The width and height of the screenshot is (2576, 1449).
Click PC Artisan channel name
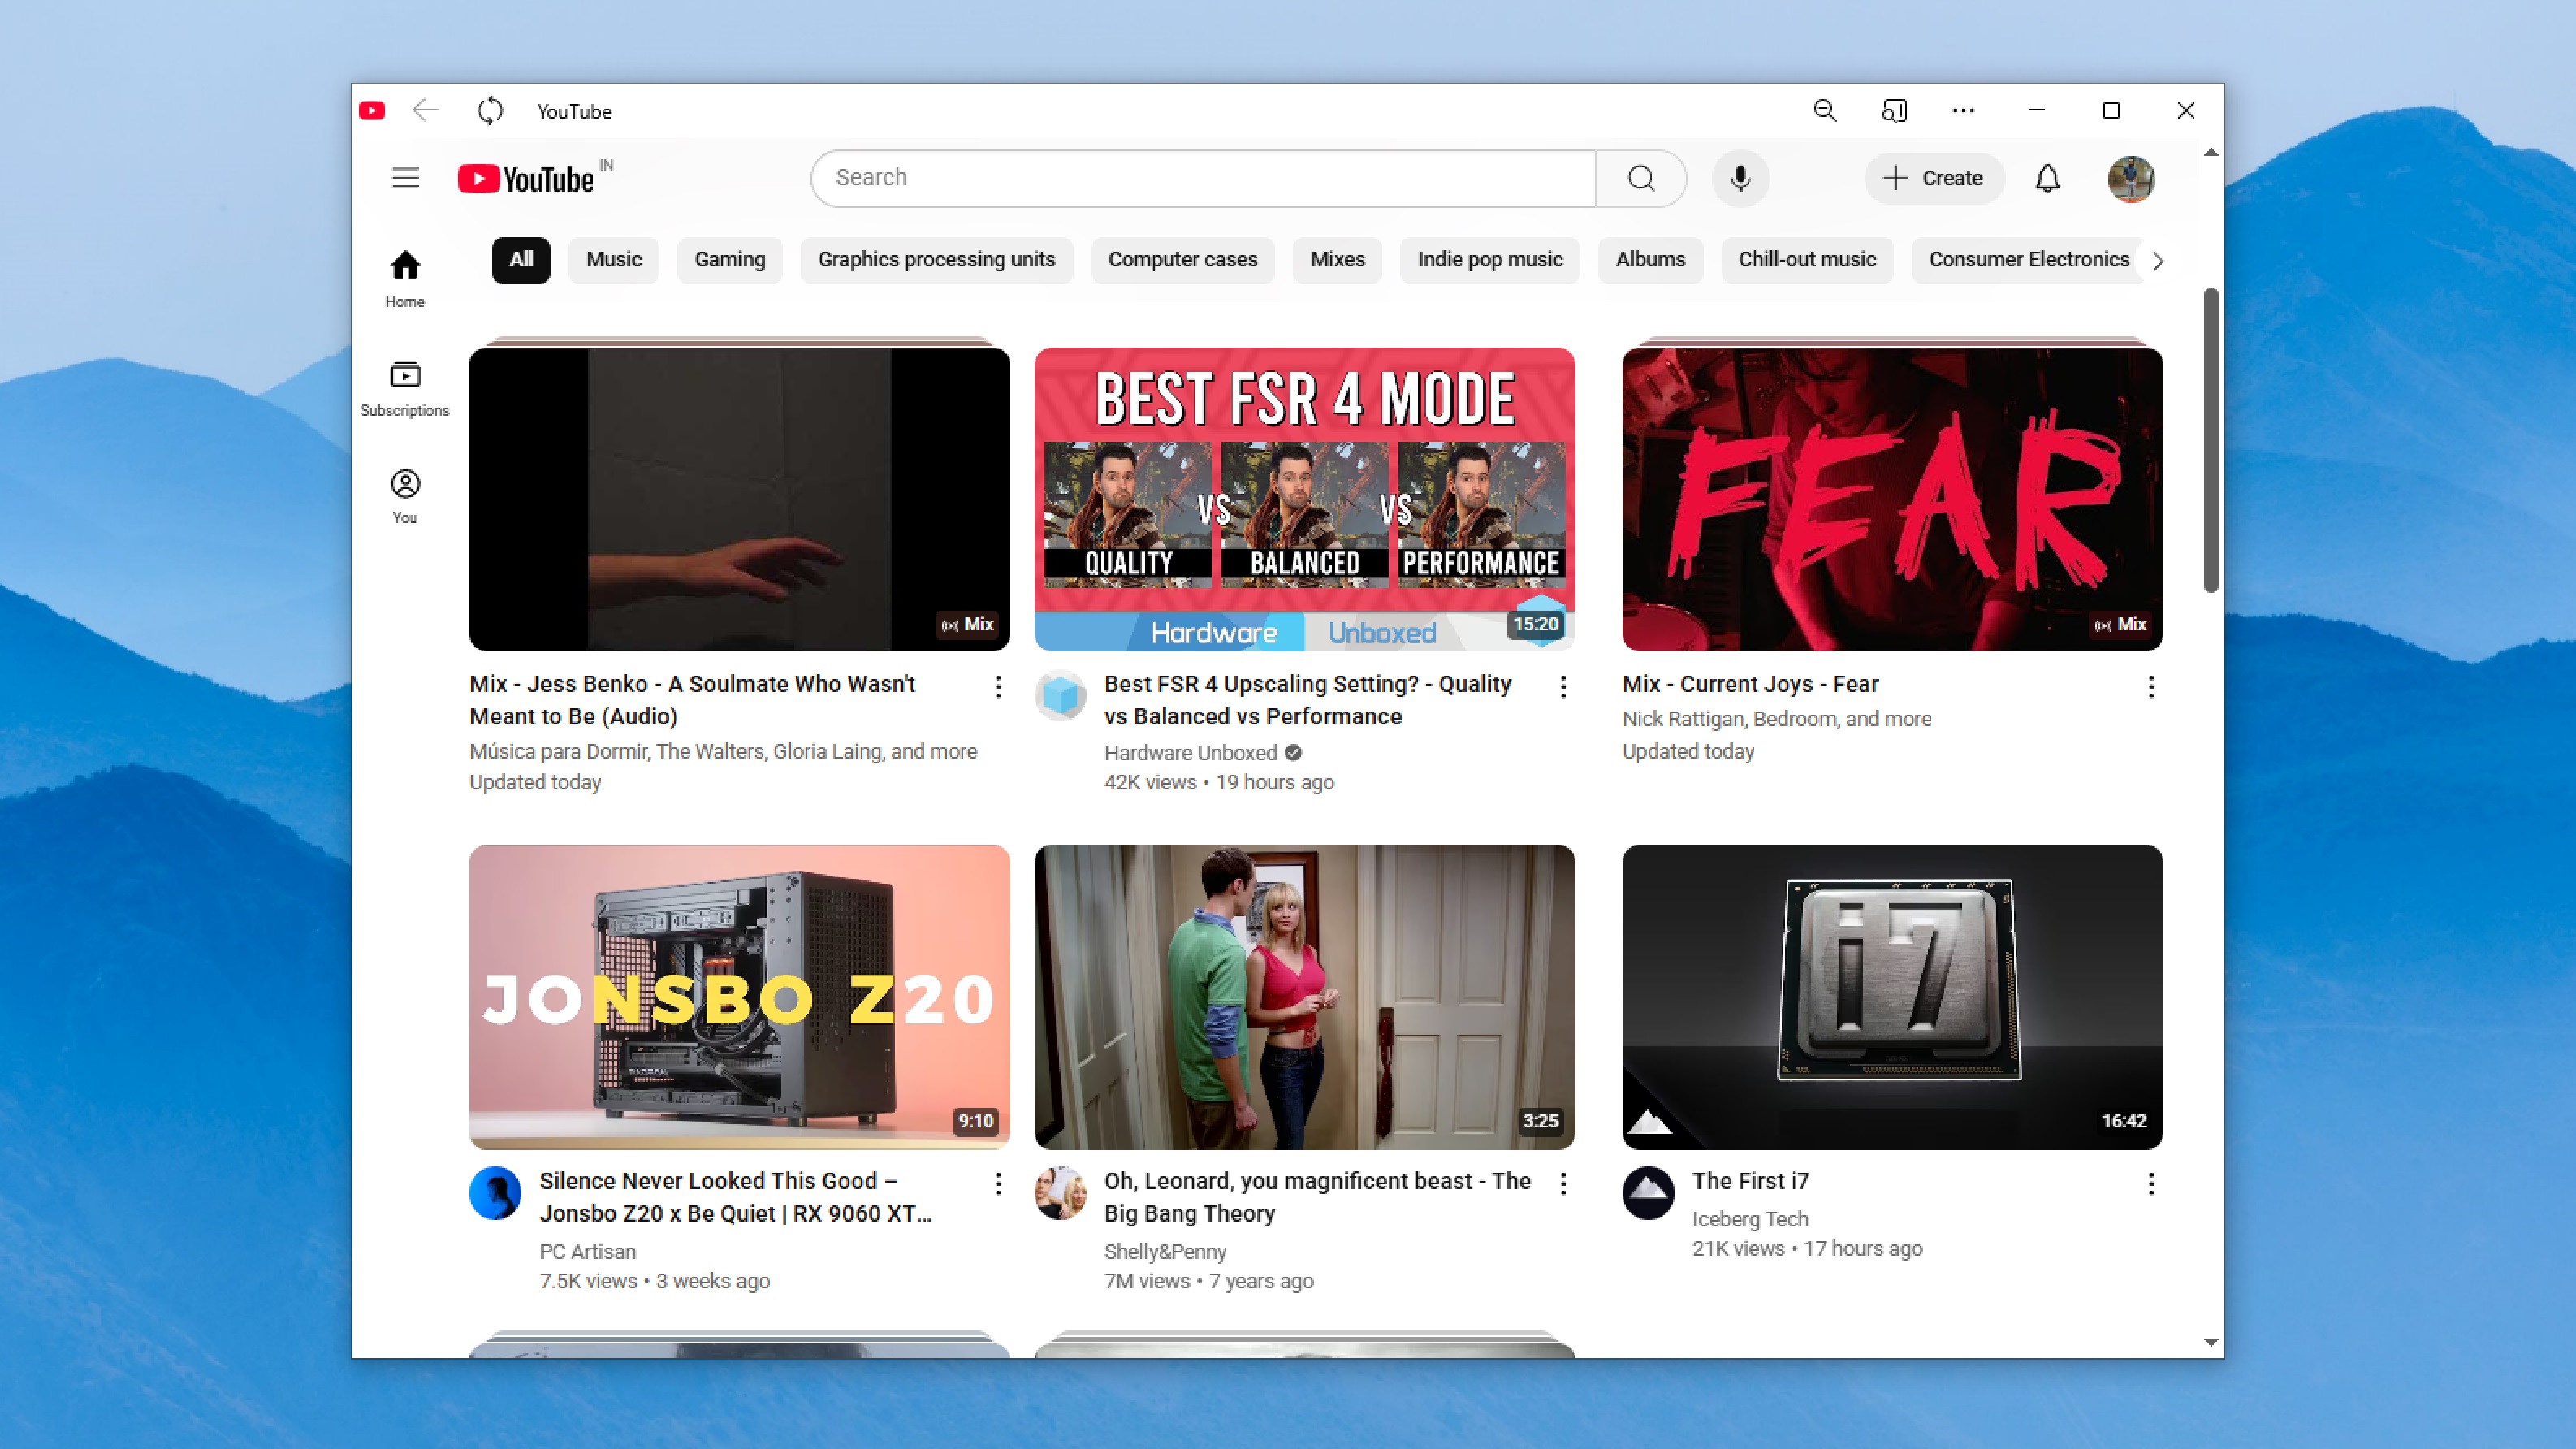588,1251
